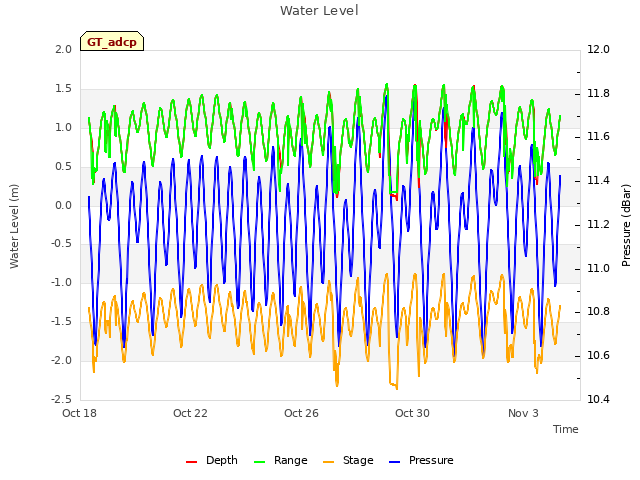
Task: Click the Pressure (dBar) axis label
Action: coord(626,225)
